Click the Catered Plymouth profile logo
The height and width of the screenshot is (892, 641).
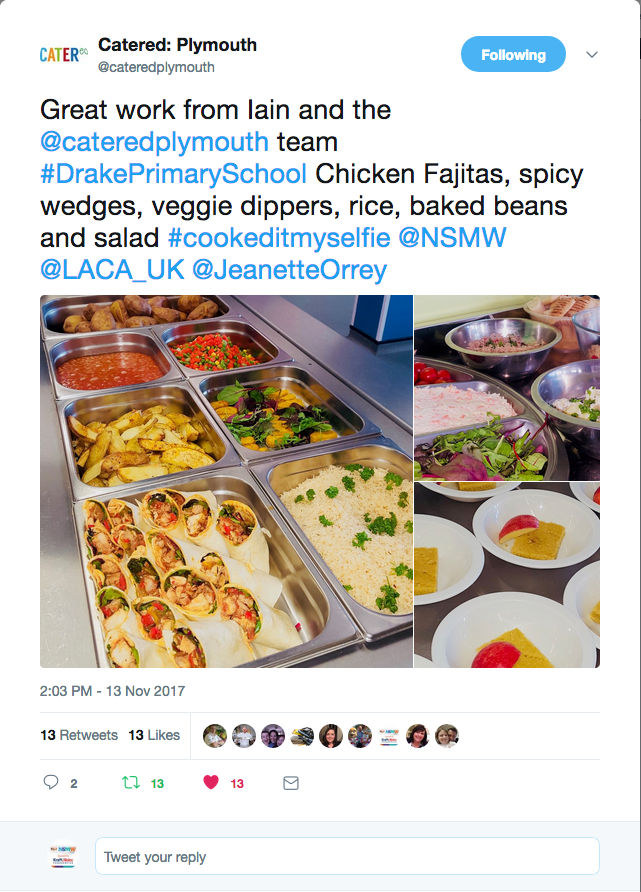[63, 55]
